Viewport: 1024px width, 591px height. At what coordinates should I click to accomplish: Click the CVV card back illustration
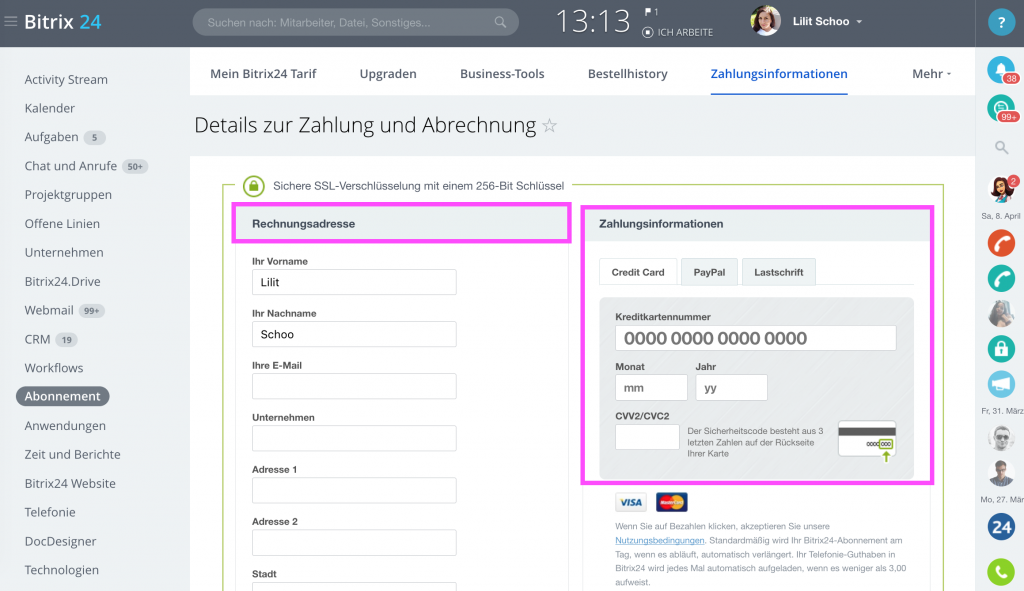[867, 441]
